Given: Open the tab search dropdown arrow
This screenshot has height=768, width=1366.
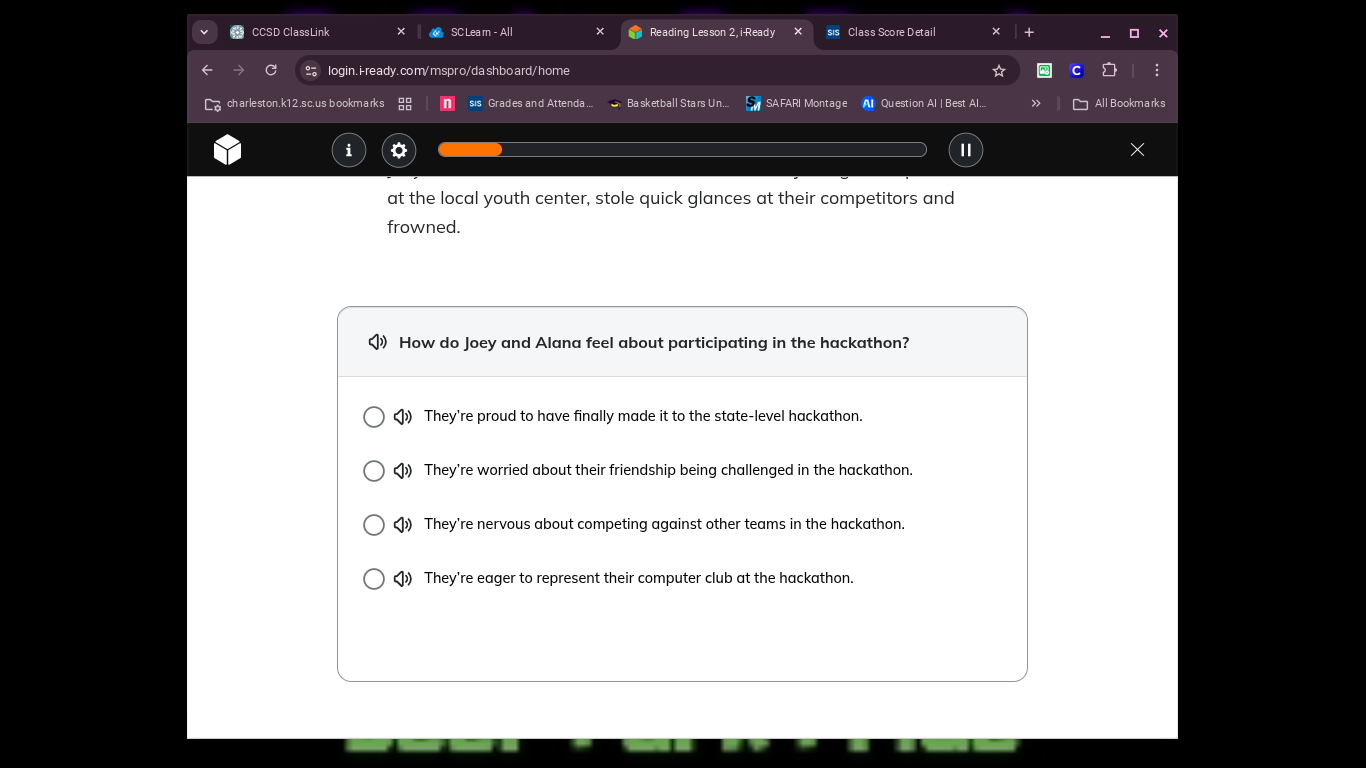Looking at the screenshot, I should (x=204, y=32).
